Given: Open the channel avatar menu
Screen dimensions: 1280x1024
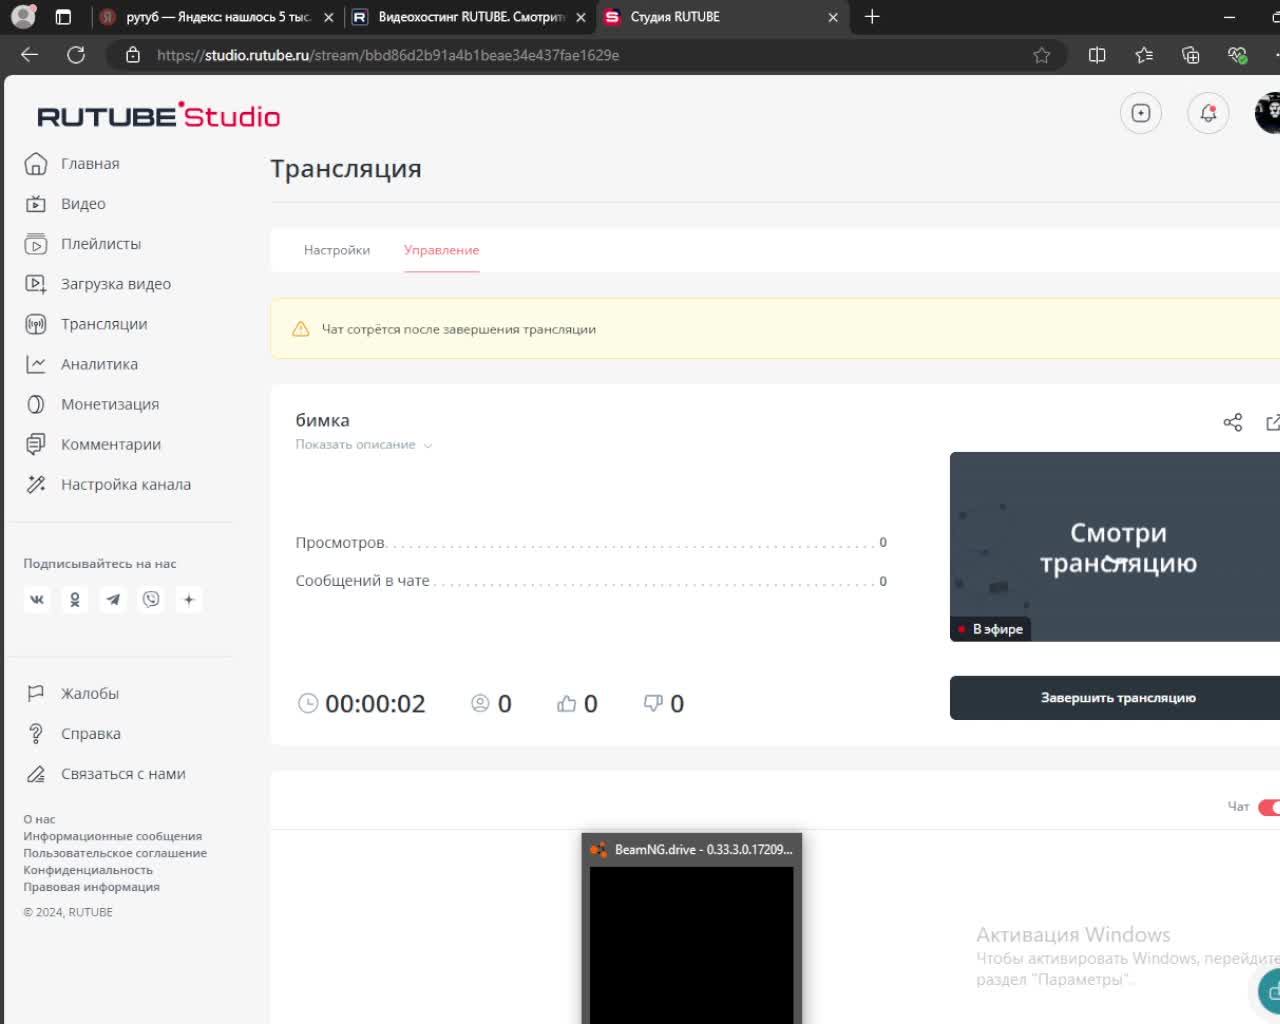Looking at the screenshot, I should (1268, 113).
